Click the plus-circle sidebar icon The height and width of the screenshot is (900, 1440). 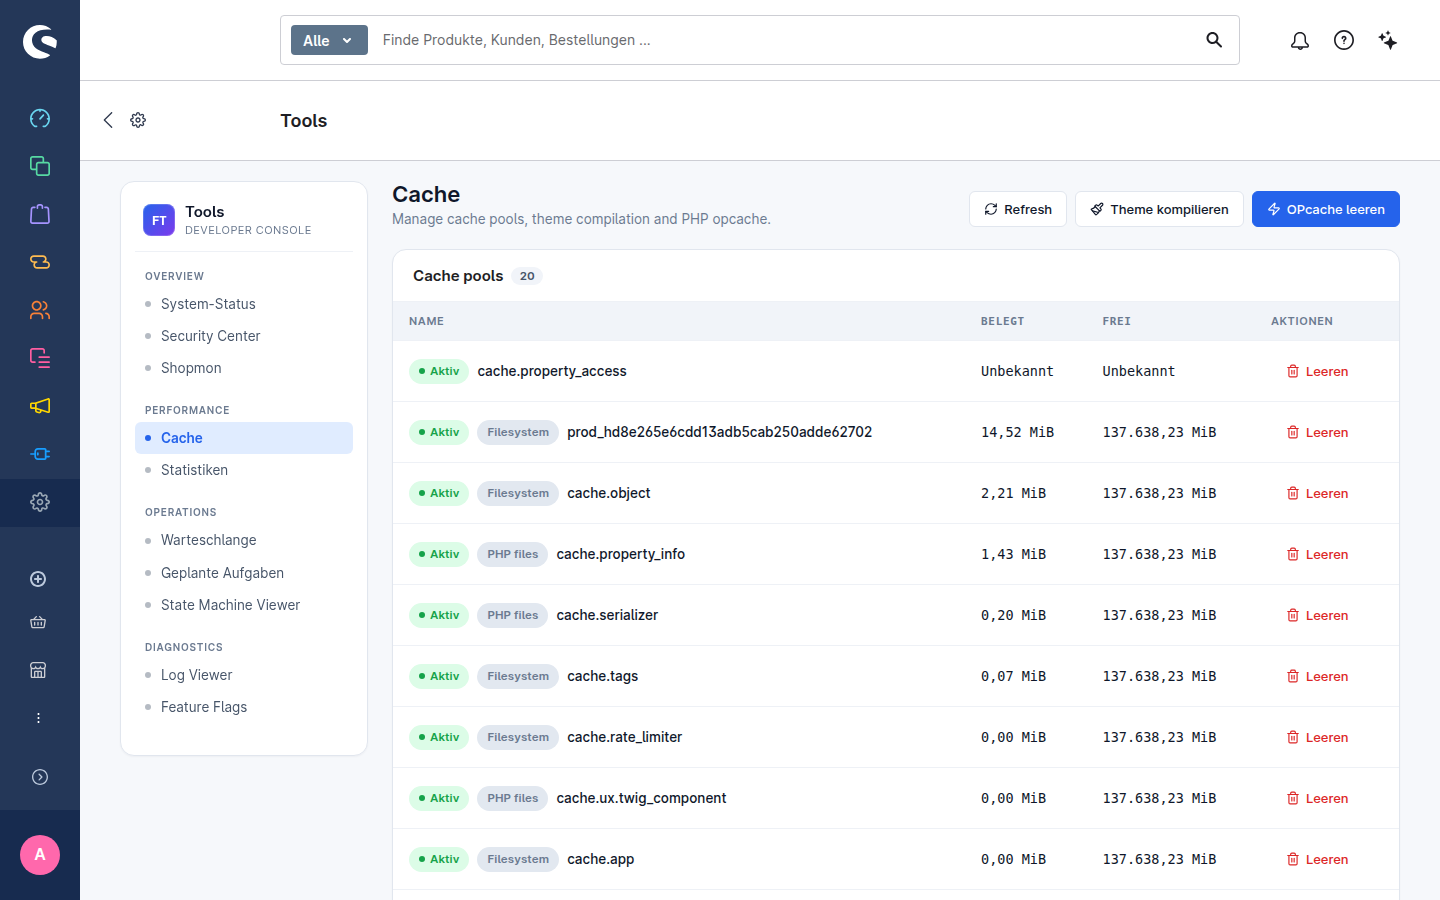click(38, 579)
